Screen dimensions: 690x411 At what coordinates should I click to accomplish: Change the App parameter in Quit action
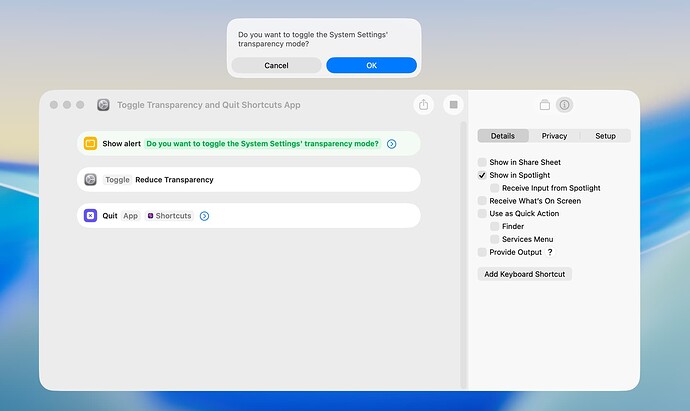[x=130, y=216]
